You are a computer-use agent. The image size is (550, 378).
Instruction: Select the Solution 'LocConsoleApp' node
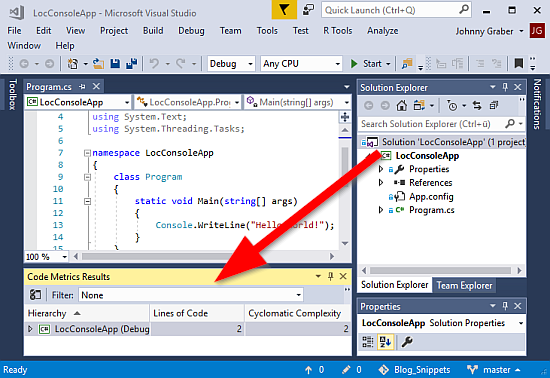pos(443,142)
